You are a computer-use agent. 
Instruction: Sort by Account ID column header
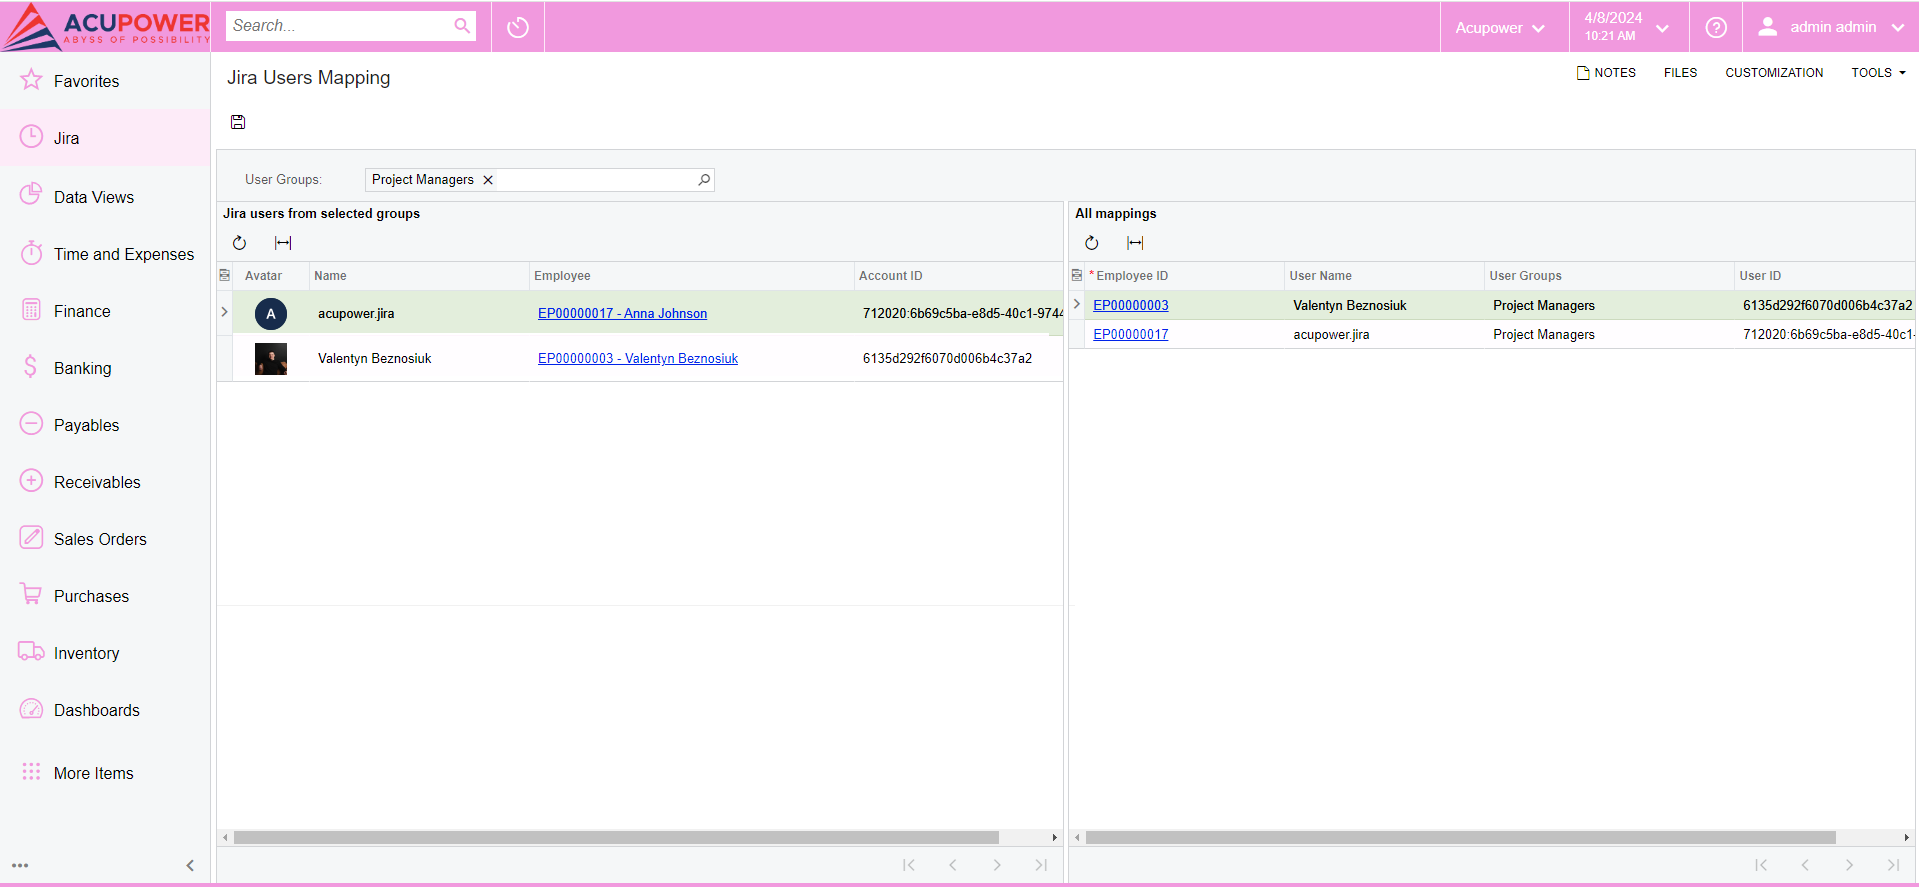point(958,276)
